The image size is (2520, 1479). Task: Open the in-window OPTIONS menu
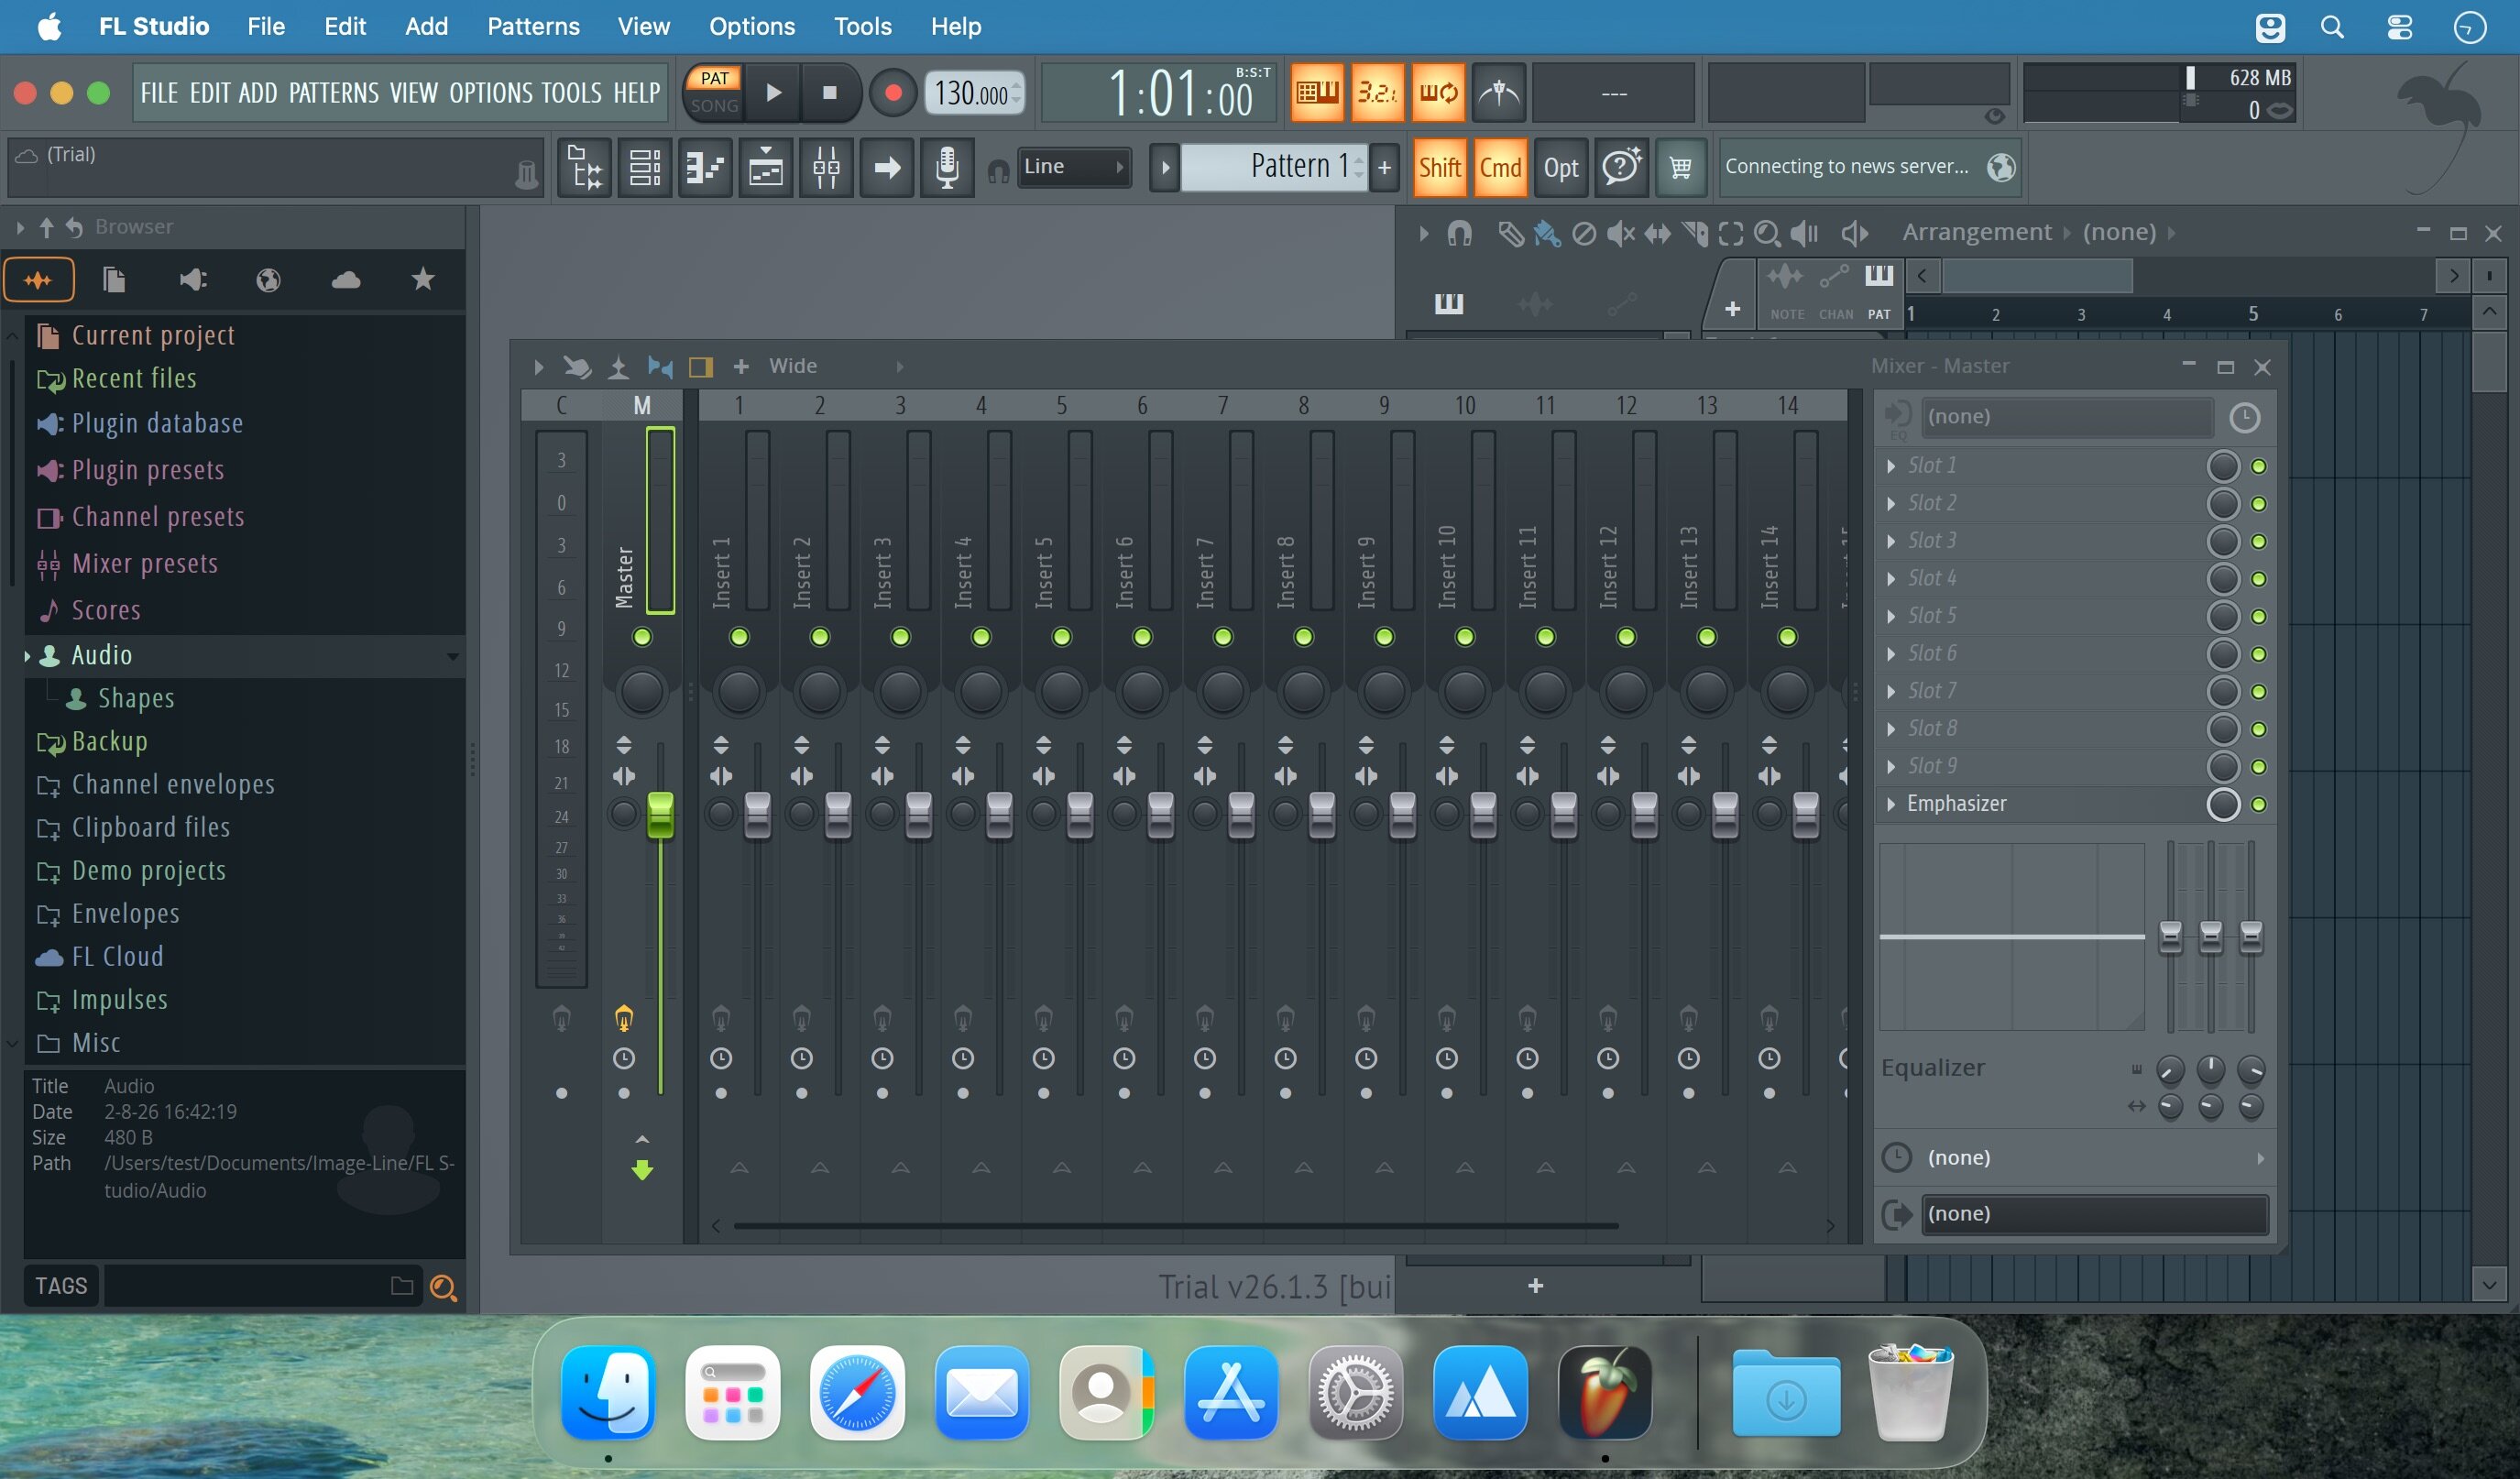(491, 93)
